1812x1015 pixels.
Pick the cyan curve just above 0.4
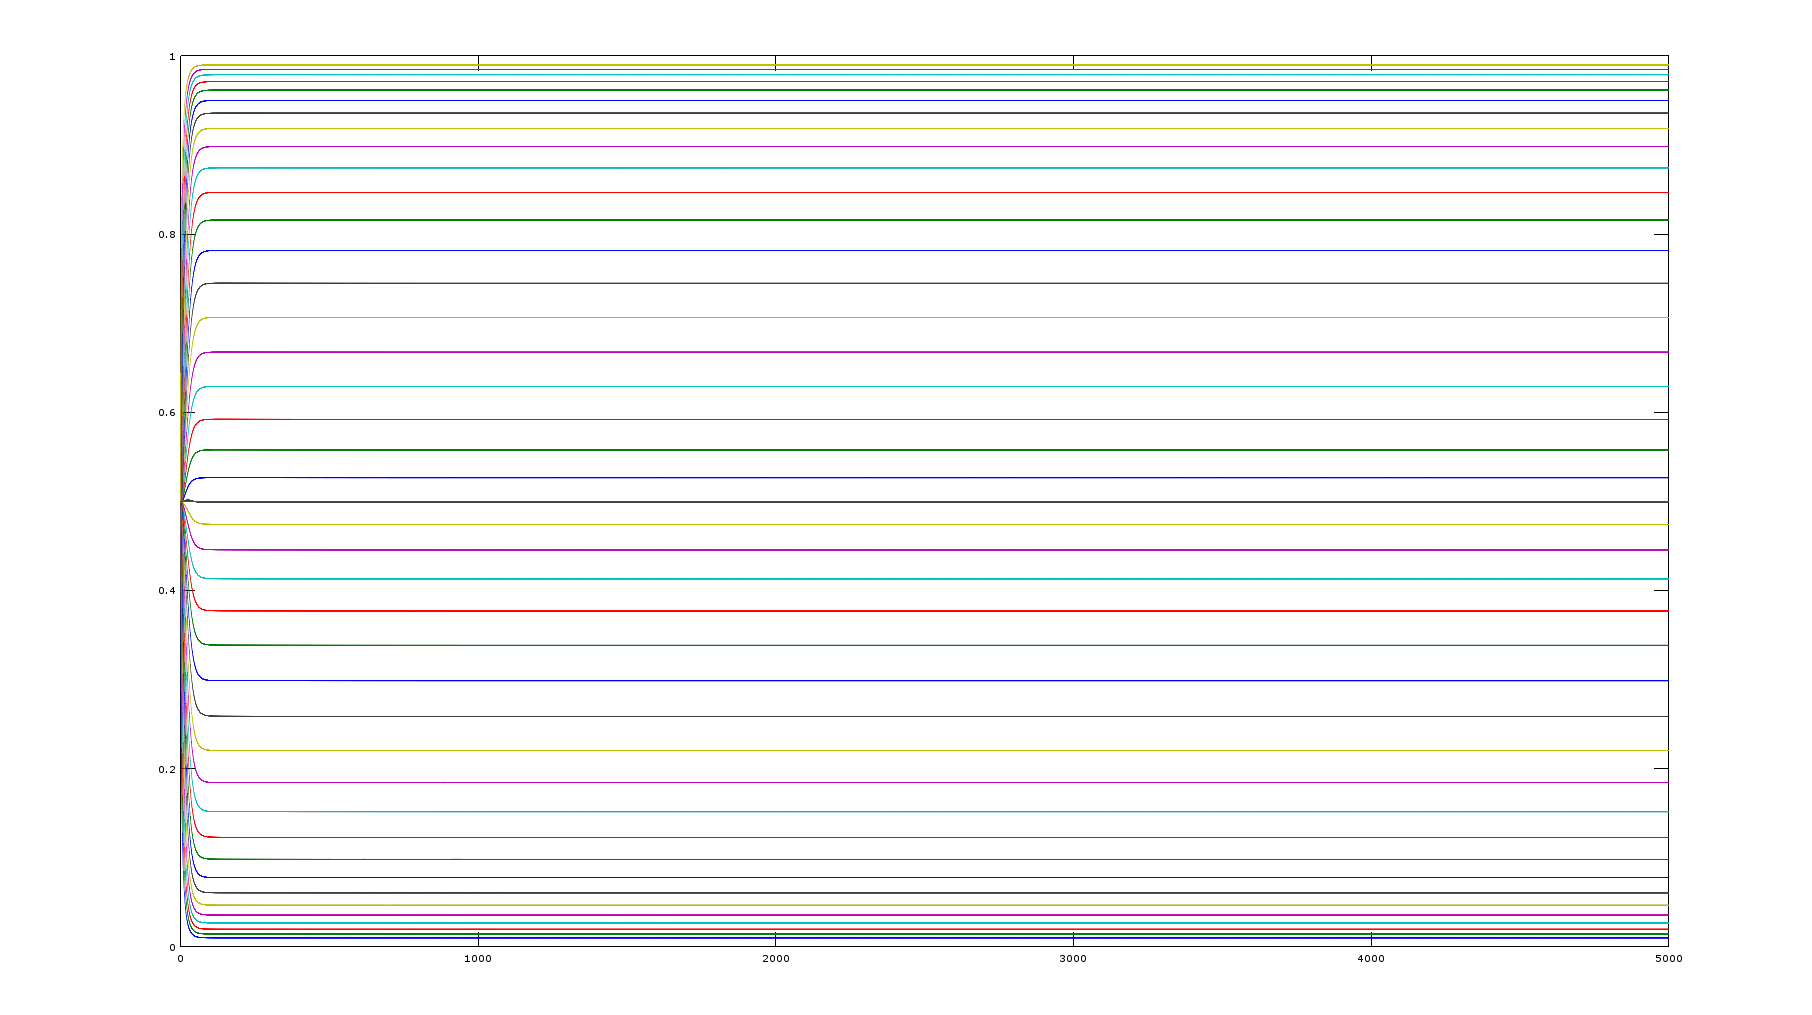[x=900, y=579]
